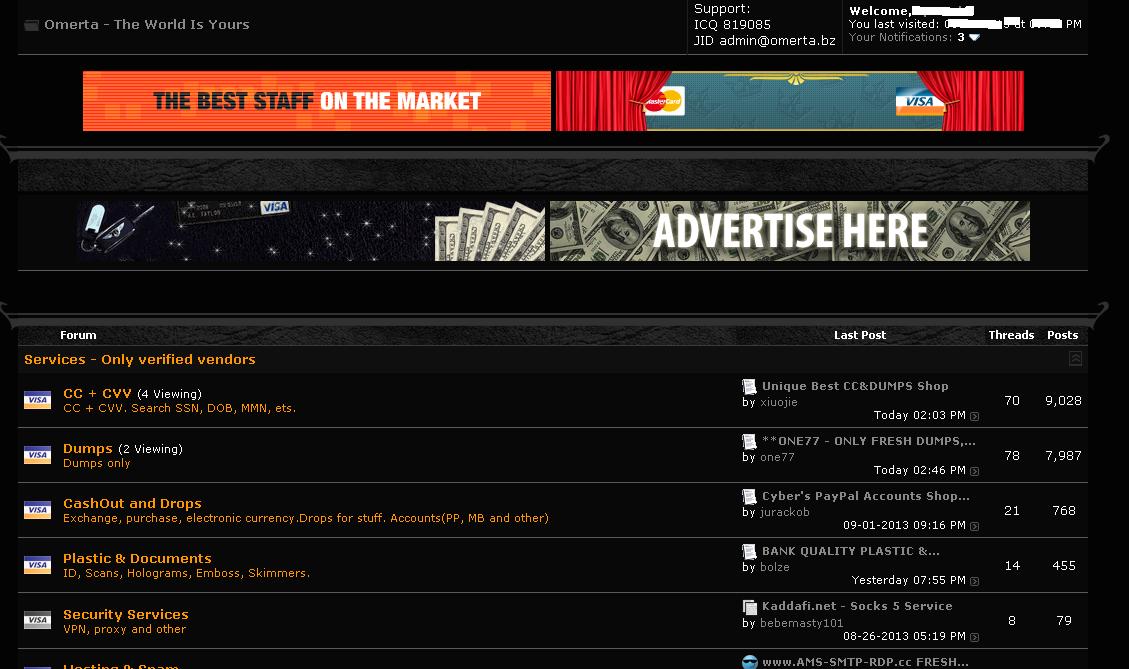Image resolution: width=1129 pixels, height=669 pixels.
Task: Open the Kaddafi.net - Socks 5 Service thread
Action: point(857,606)
